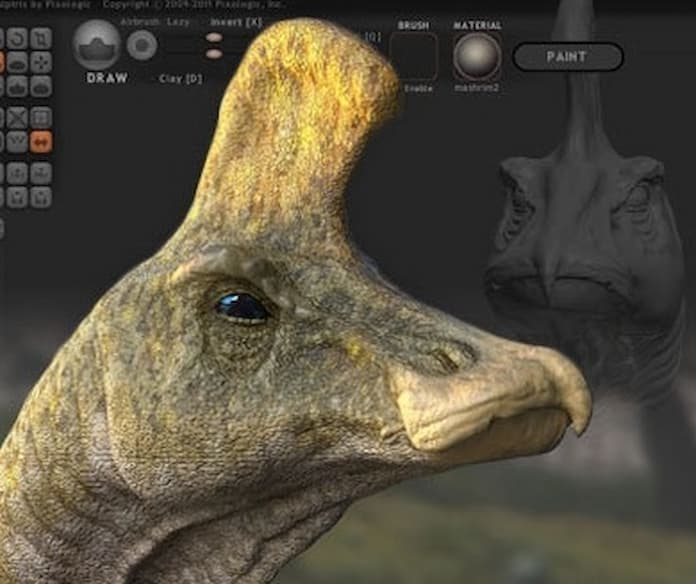Click the Import mesh icon
This screenshot has height=584, width=696.
41,173
